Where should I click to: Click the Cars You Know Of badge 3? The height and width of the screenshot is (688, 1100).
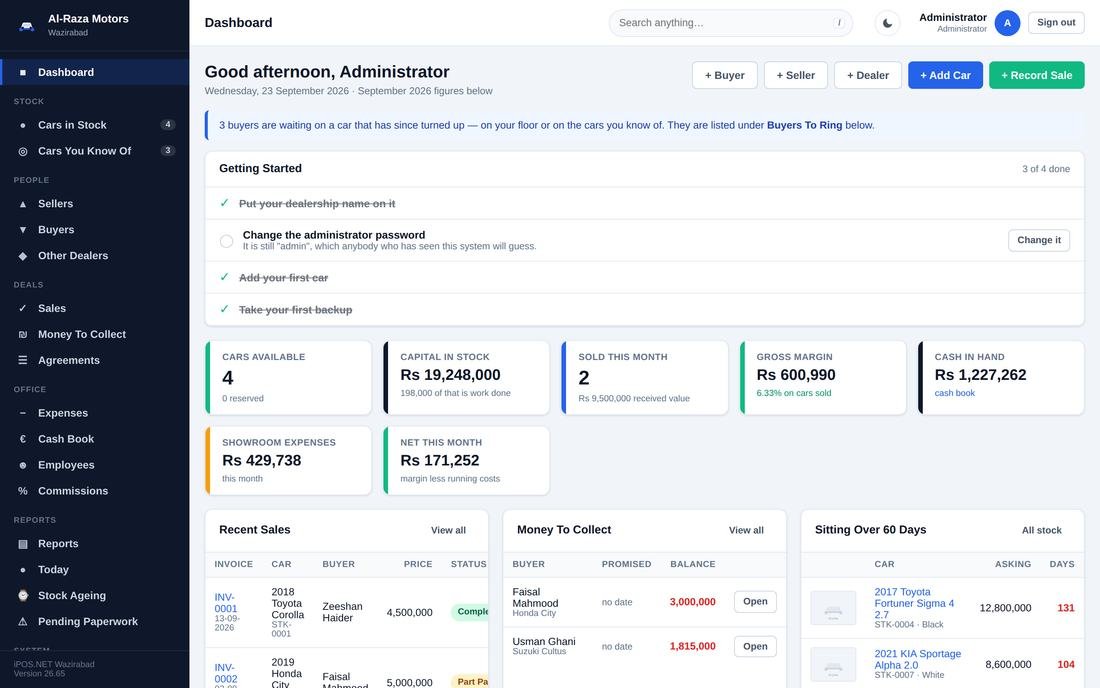(168, 151)
